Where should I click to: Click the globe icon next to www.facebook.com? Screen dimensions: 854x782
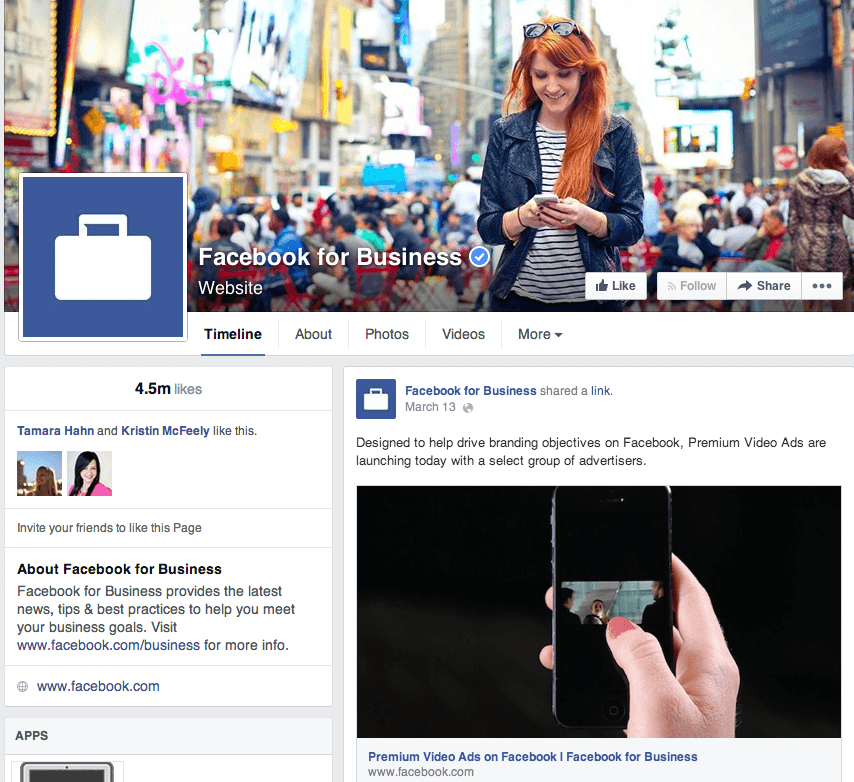coord(22,686)
